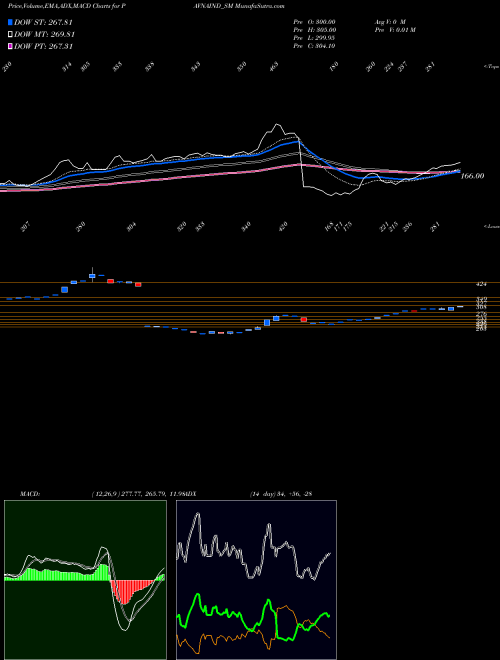Click the chart title 'Price,Volume,EMA,ADX,MACD Charts'
Screen dimensions: 500x660
click(x=58, y=6)
